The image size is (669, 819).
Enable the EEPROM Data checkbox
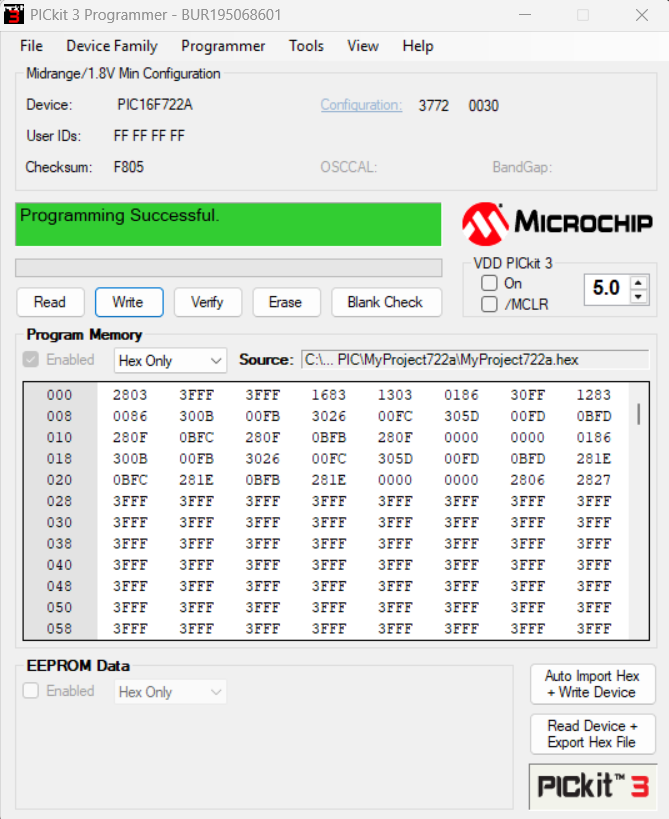pyautogui.click(x=31, y=691)
